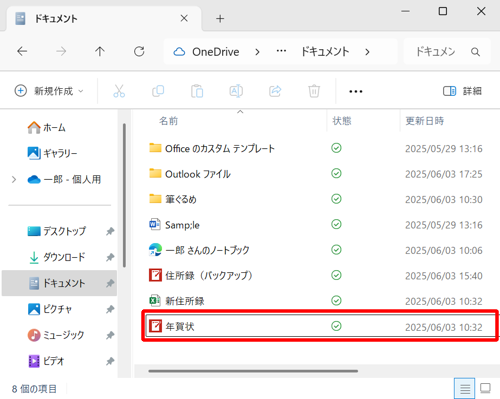Click the Word icon of Samp;le
Viewport: 500px width, 399px height.
155,224
